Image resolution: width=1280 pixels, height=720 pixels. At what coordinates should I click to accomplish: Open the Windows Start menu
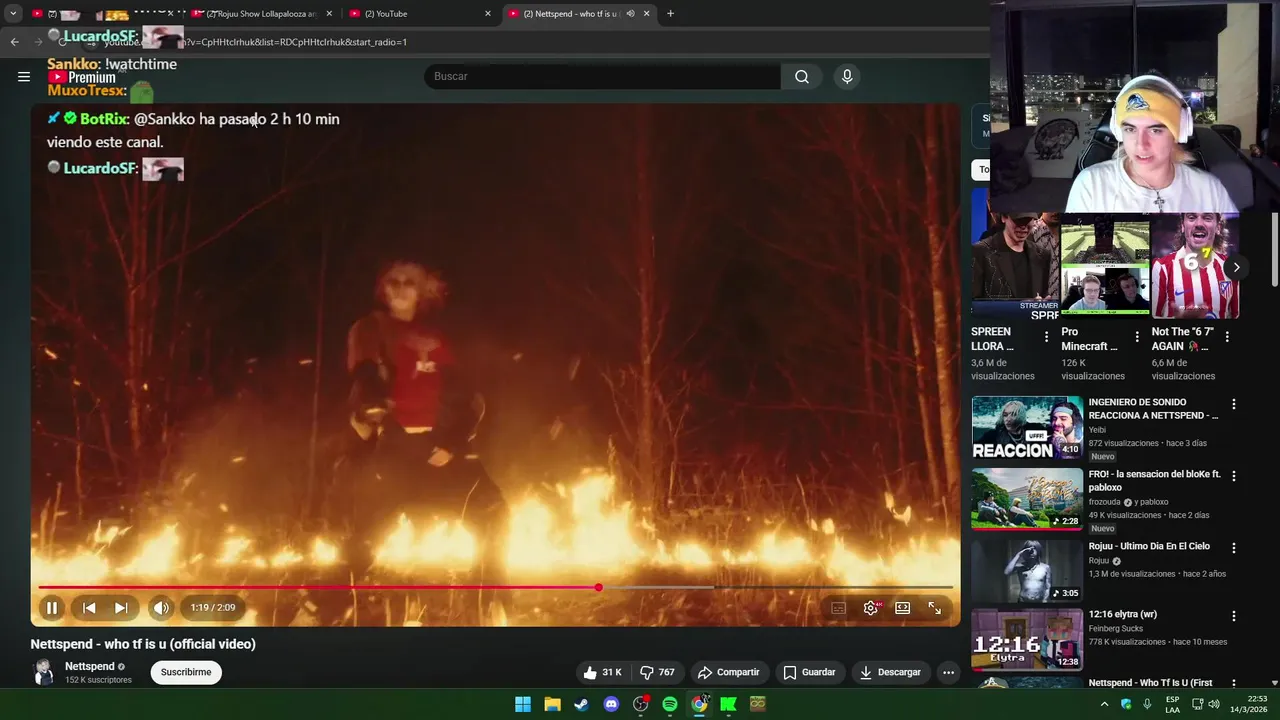523,704
